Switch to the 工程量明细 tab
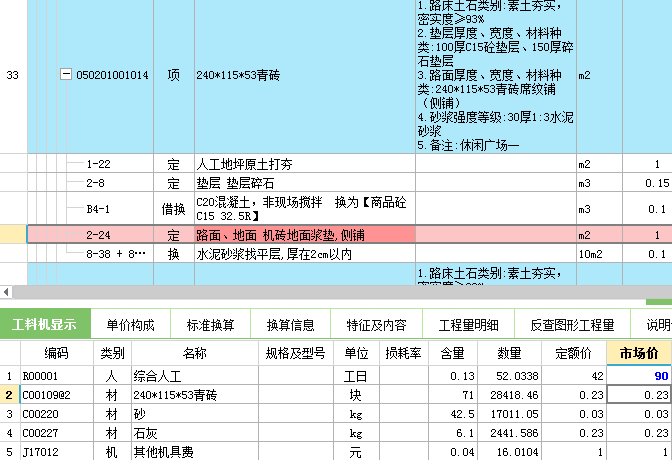Viewport: 672px width, 460px height. [468, 325]
